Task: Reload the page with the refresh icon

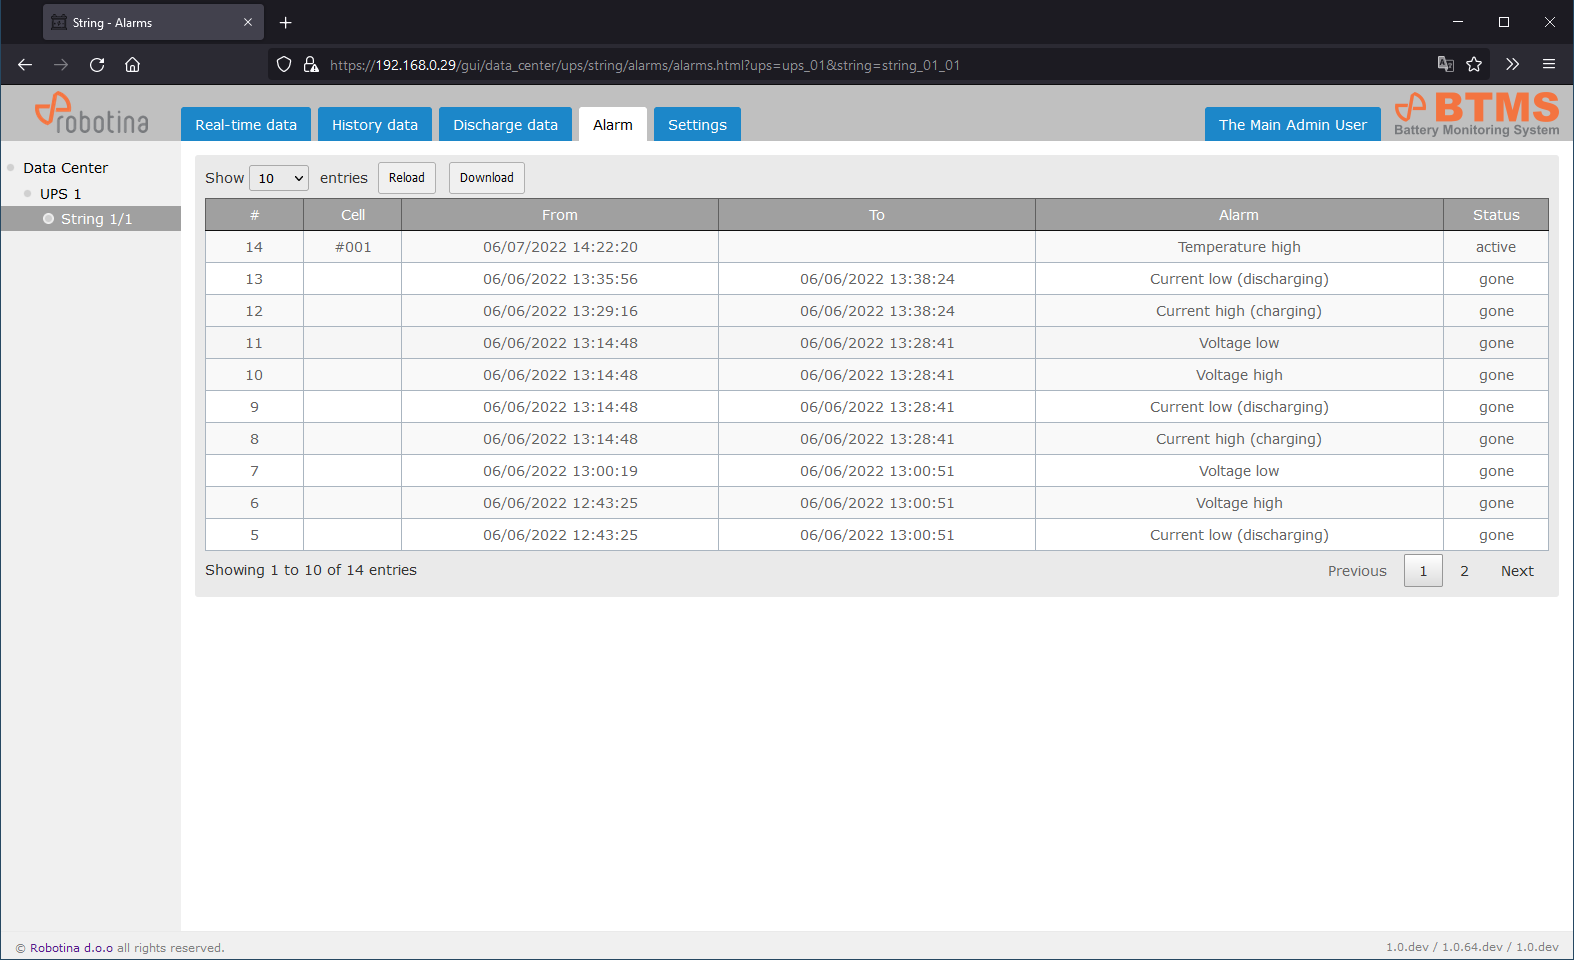Action: point(97,65)
